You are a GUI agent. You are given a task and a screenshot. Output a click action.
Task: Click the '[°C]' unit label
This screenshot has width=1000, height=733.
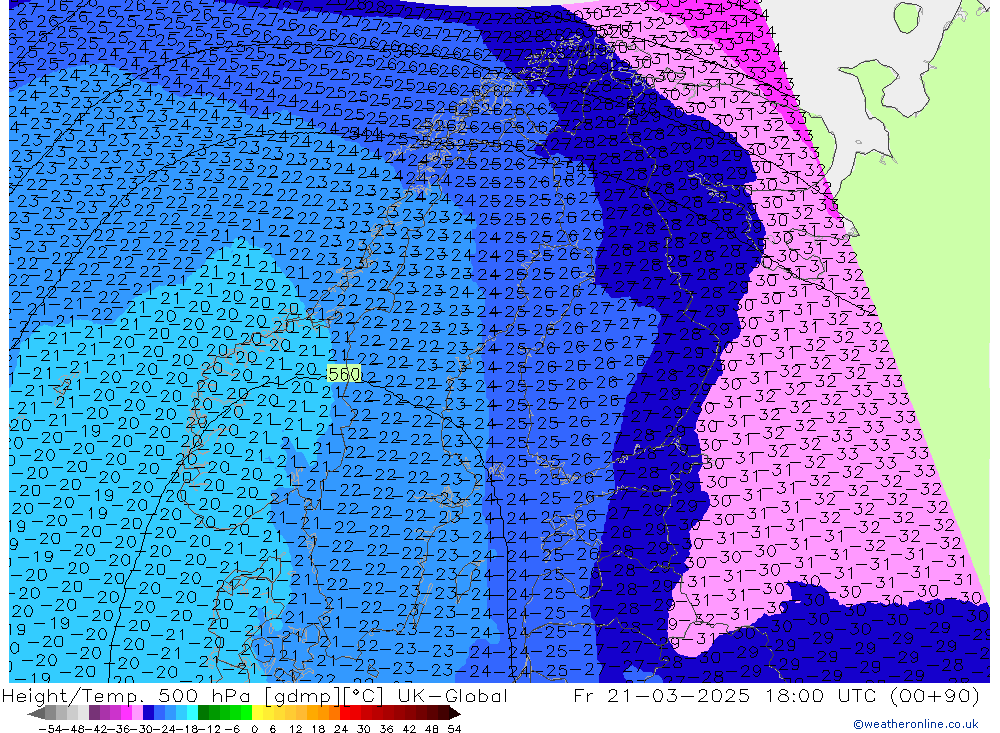pos(364,695)
